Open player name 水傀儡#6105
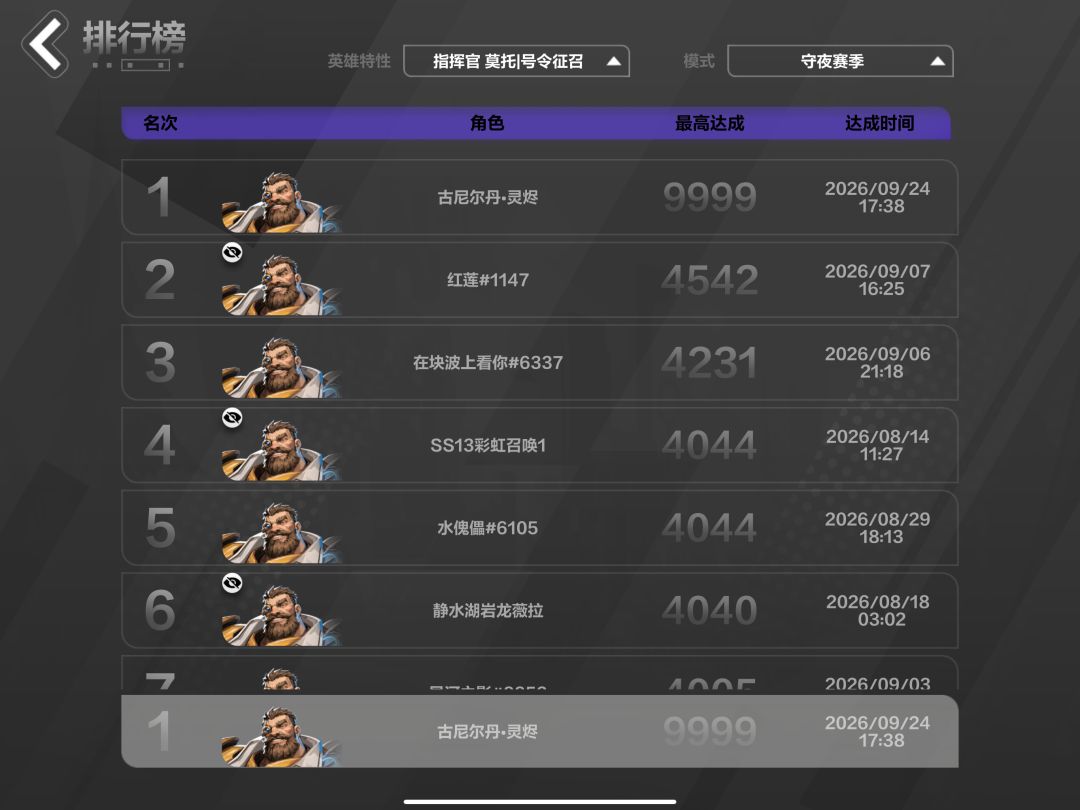 [x=488, y=528]
